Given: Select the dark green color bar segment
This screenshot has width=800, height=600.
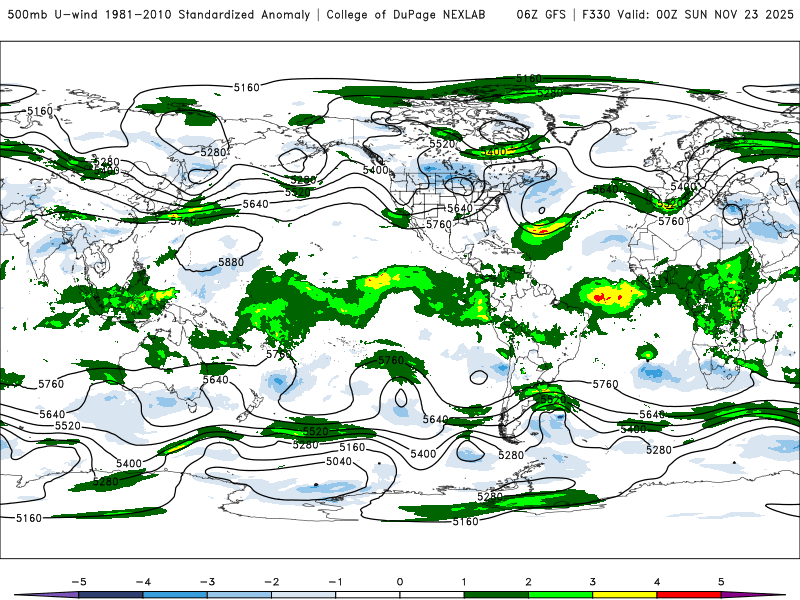Looking at the screenshot, I should pyautogui.click(x=496, y=595).
